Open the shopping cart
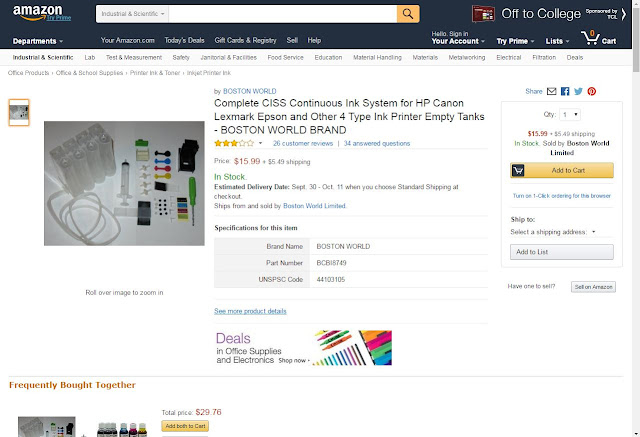This screenshot has height=437, width=640. point(602,38)
